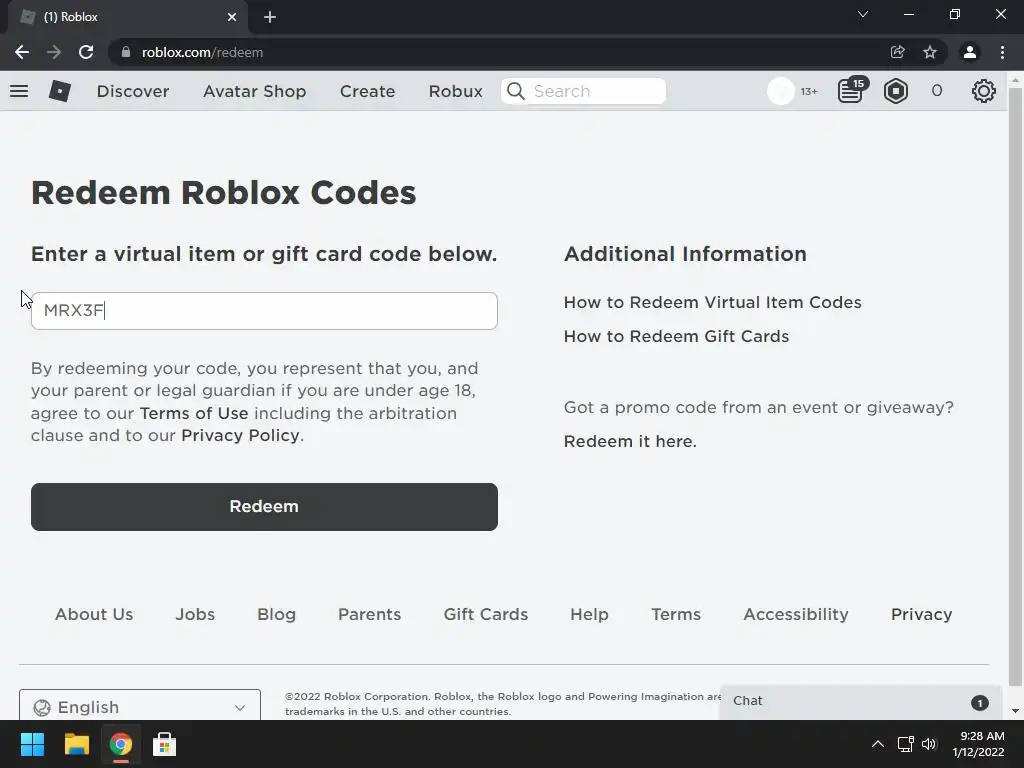Open Help footer link
The width and height of the screenshot is (1024, 768).
[589, 615]
